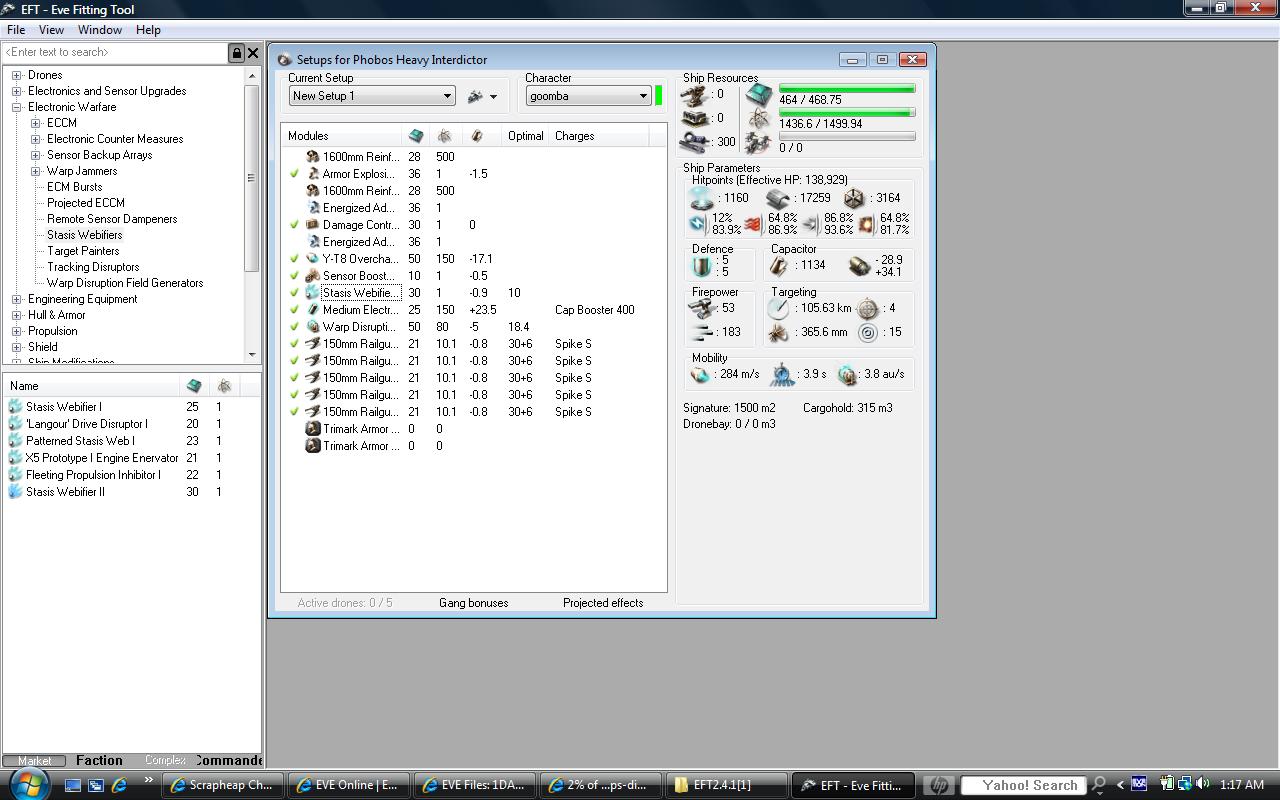The height and width of the screenshot is (800, 1280).
Task: Click the lock icon beside the search box
Action: pyautogui.click(x=237, y=53)
